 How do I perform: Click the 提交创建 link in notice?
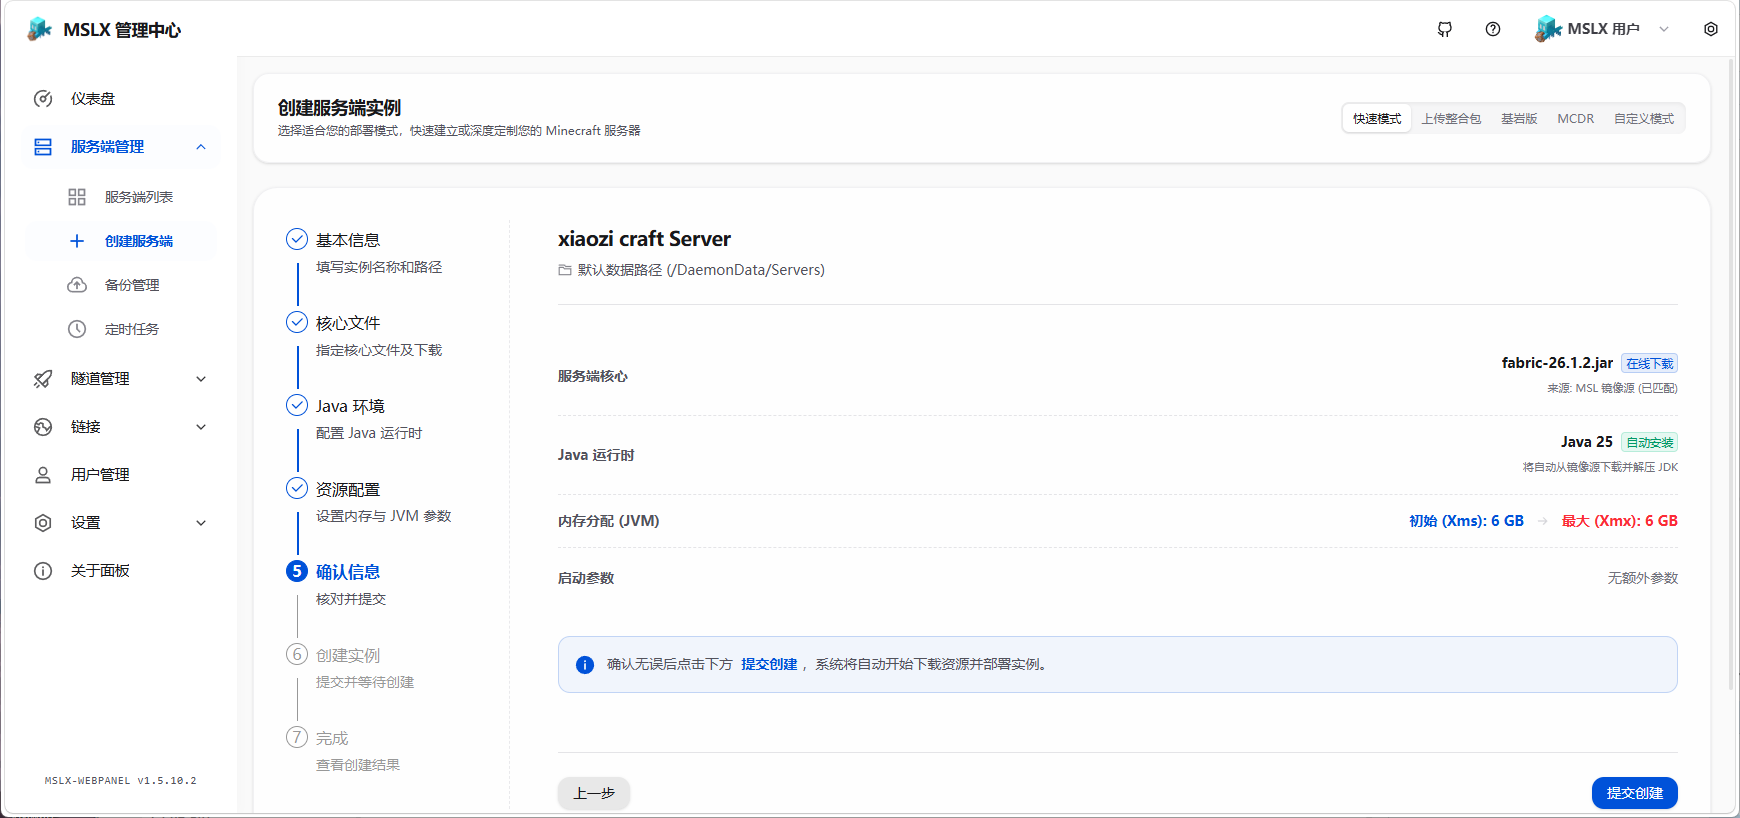click(769, 664)
